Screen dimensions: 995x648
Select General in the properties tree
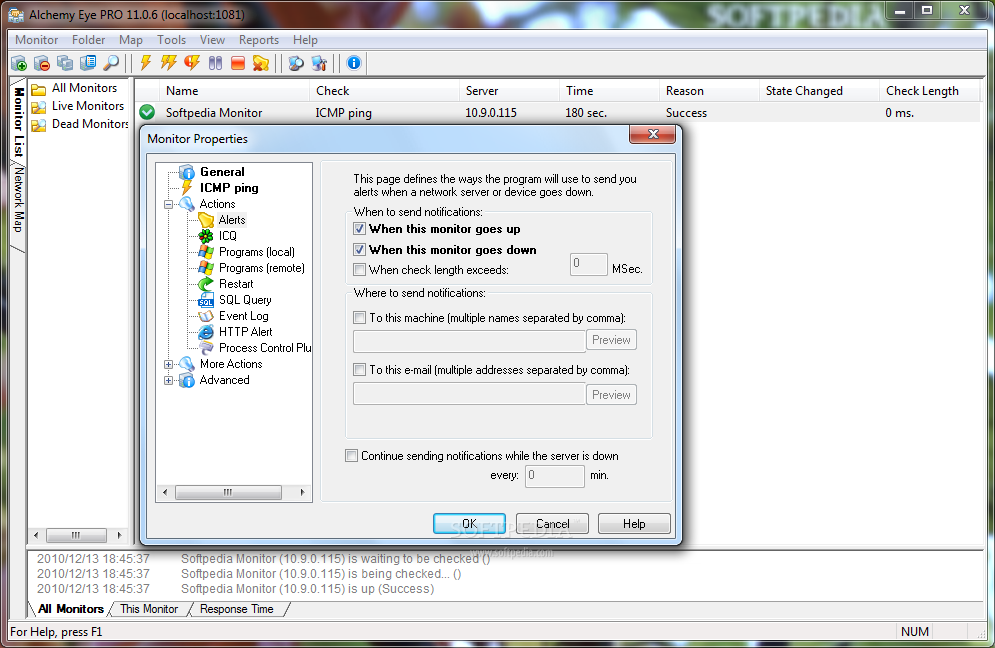point(221,172)
